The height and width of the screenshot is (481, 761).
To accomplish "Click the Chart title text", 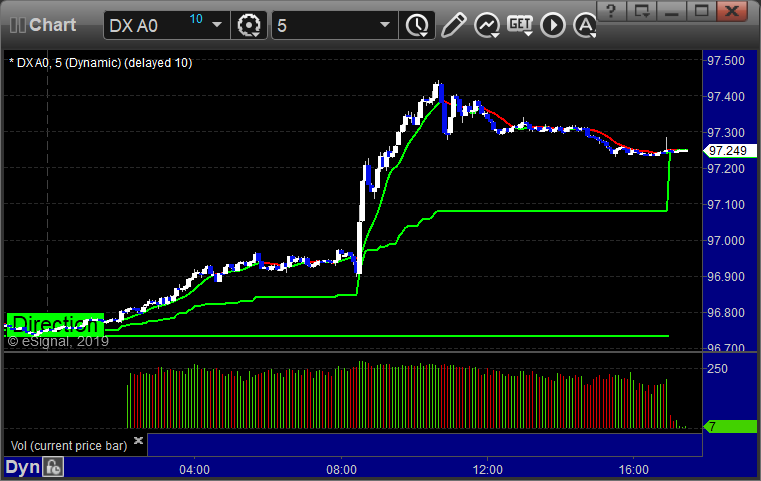I will click(x=53, y=25).
